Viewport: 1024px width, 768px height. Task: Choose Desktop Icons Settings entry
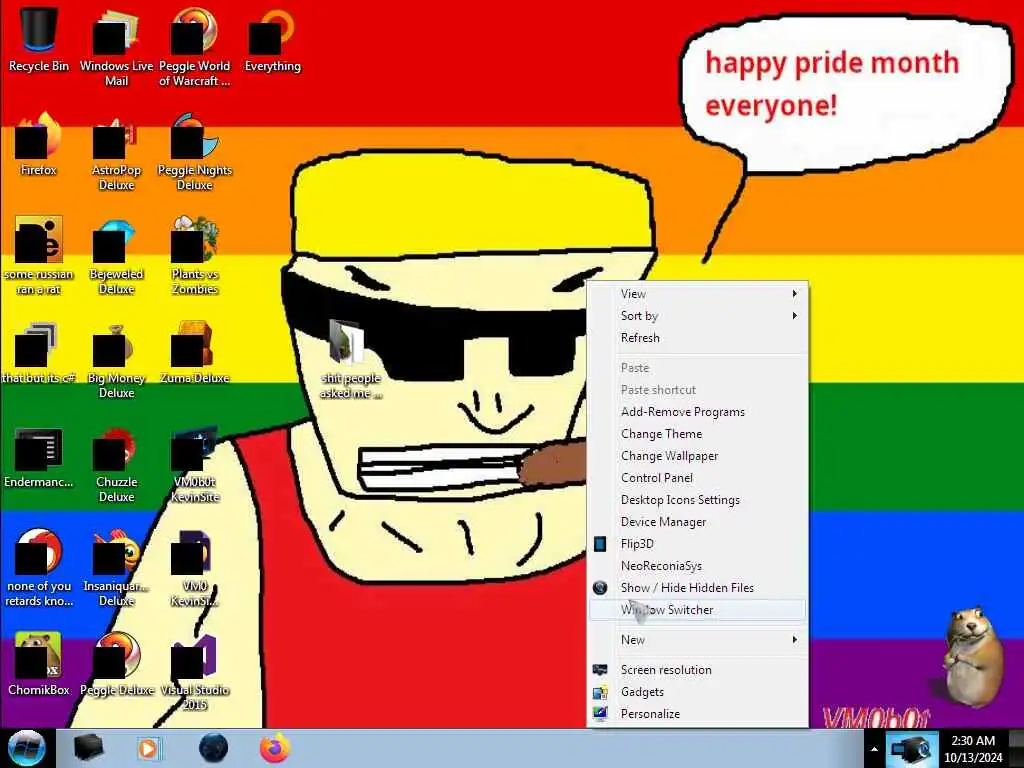point(698,500)
